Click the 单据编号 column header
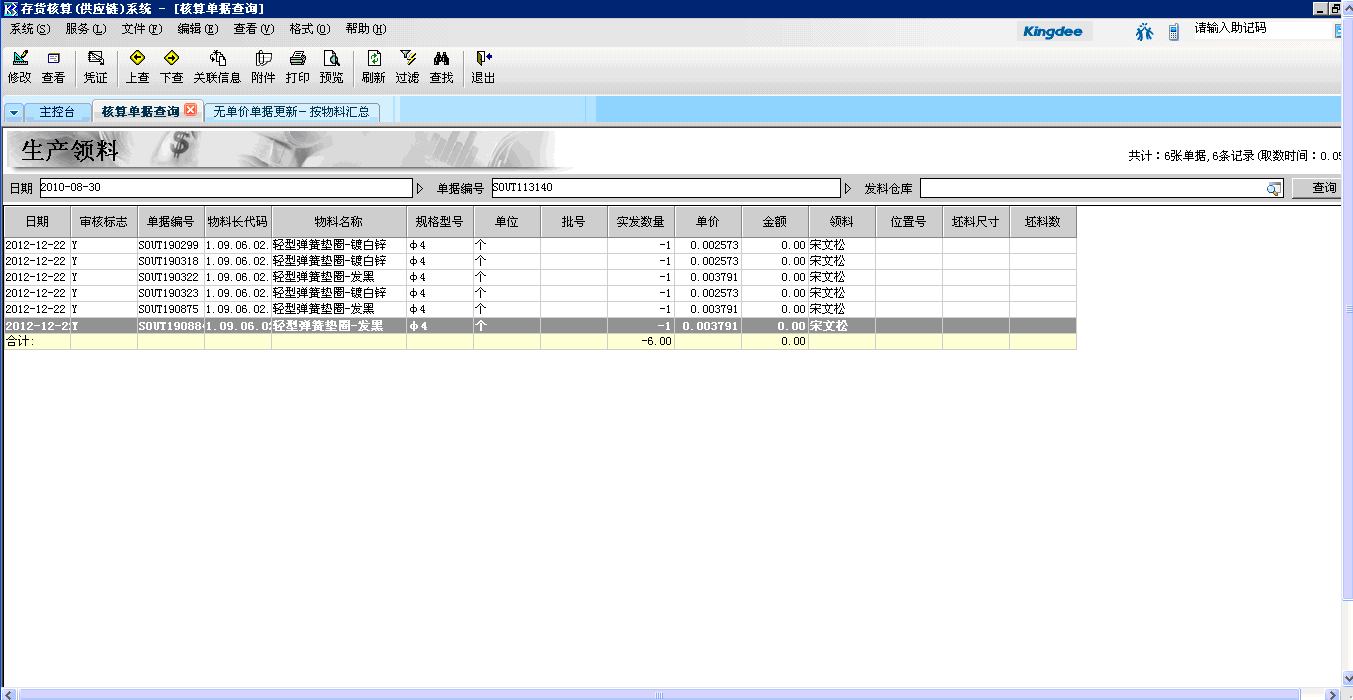1353x700 pixels. (x=171, y=221)
